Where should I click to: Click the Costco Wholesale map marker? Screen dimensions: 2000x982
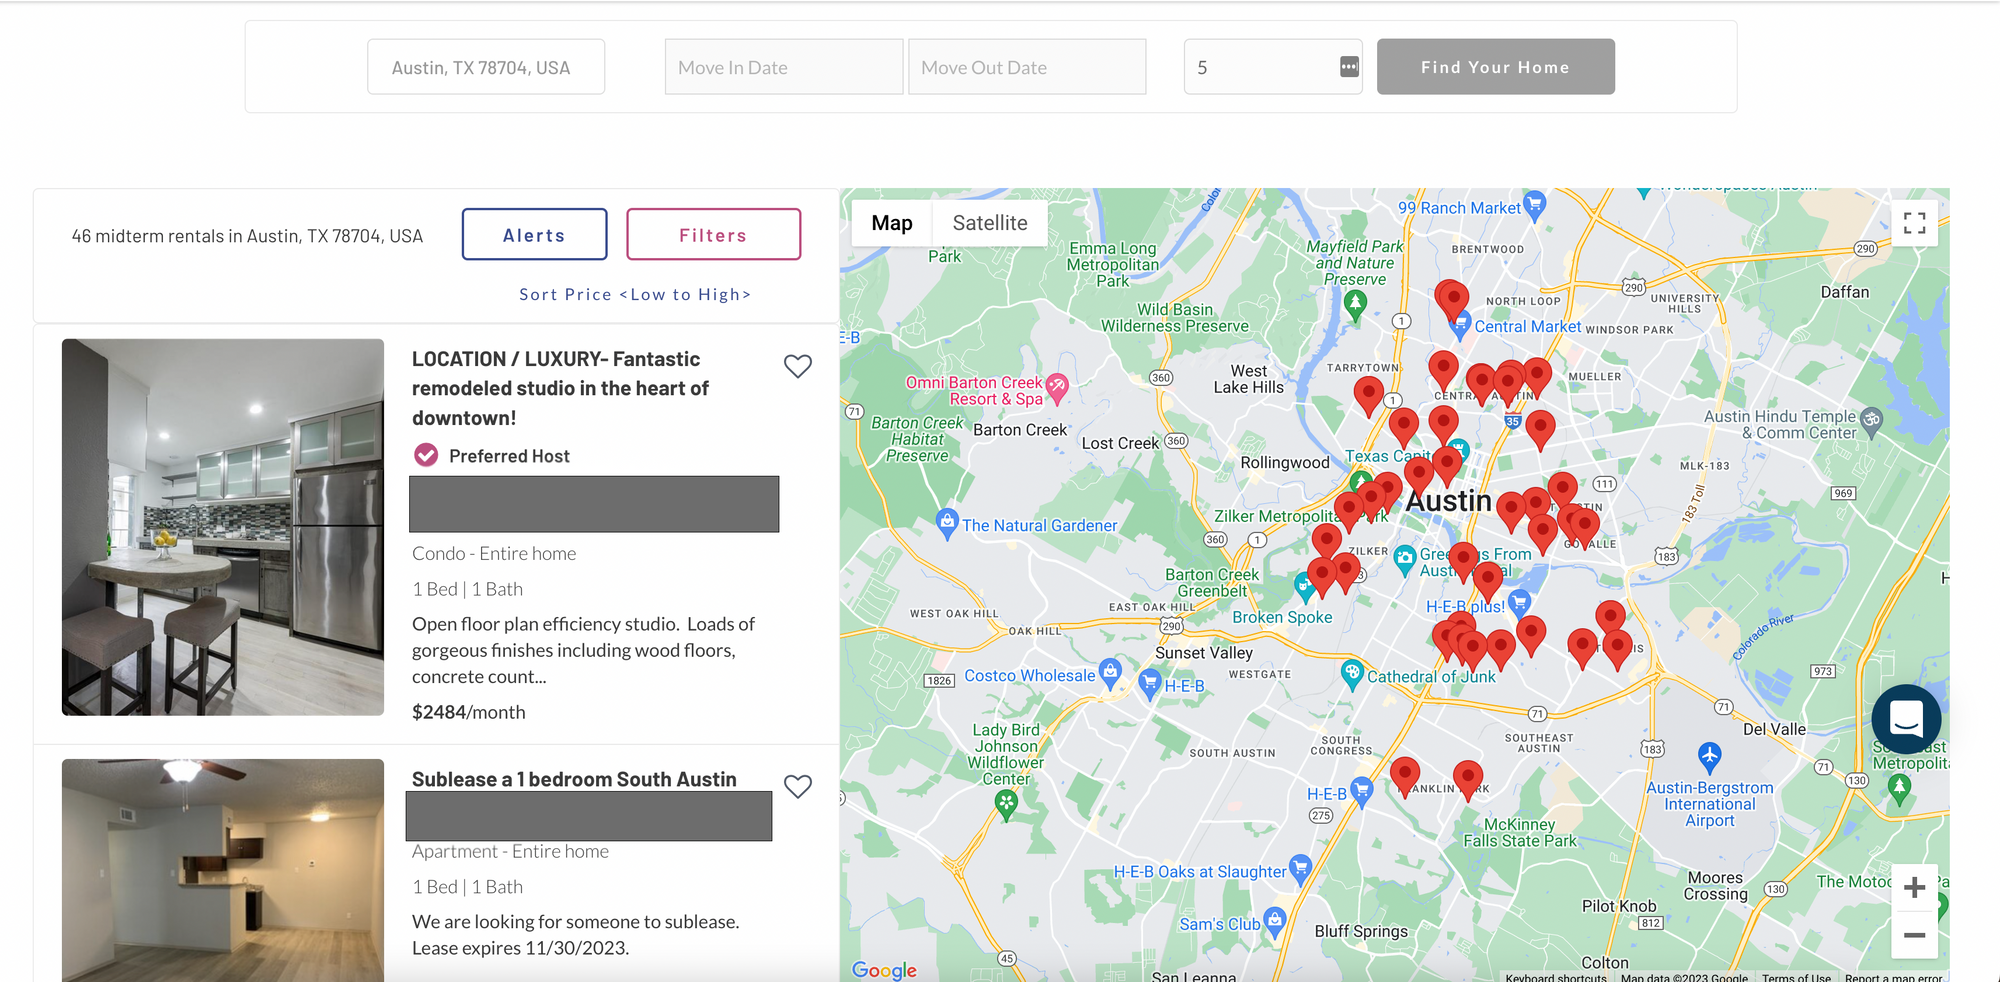(x=1110, y=671)
